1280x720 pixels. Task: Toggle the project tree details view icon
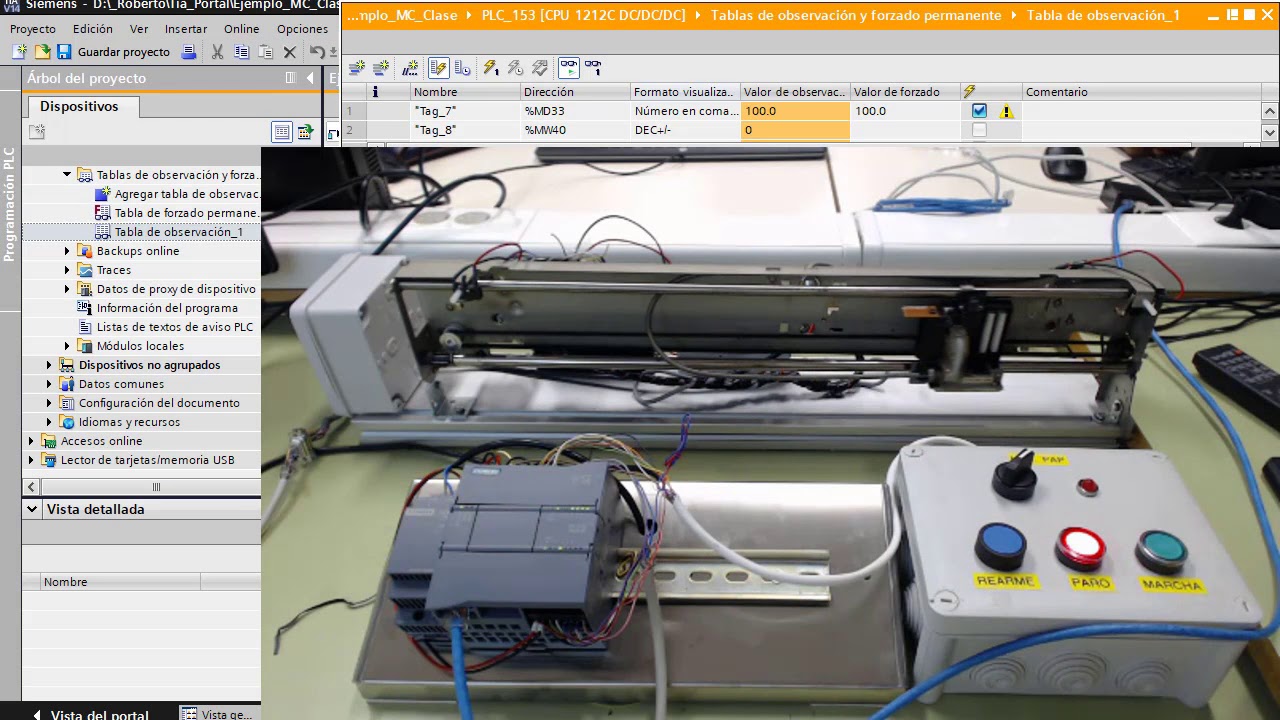tap(282, 131)
